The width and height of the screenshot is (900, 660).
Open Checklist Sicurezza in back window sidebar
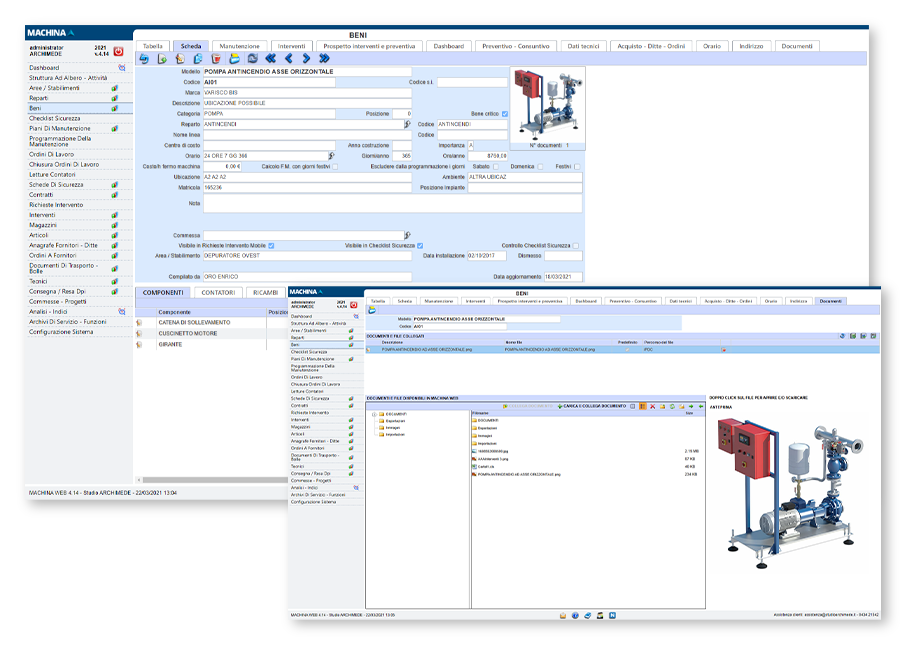pos(55,118)
